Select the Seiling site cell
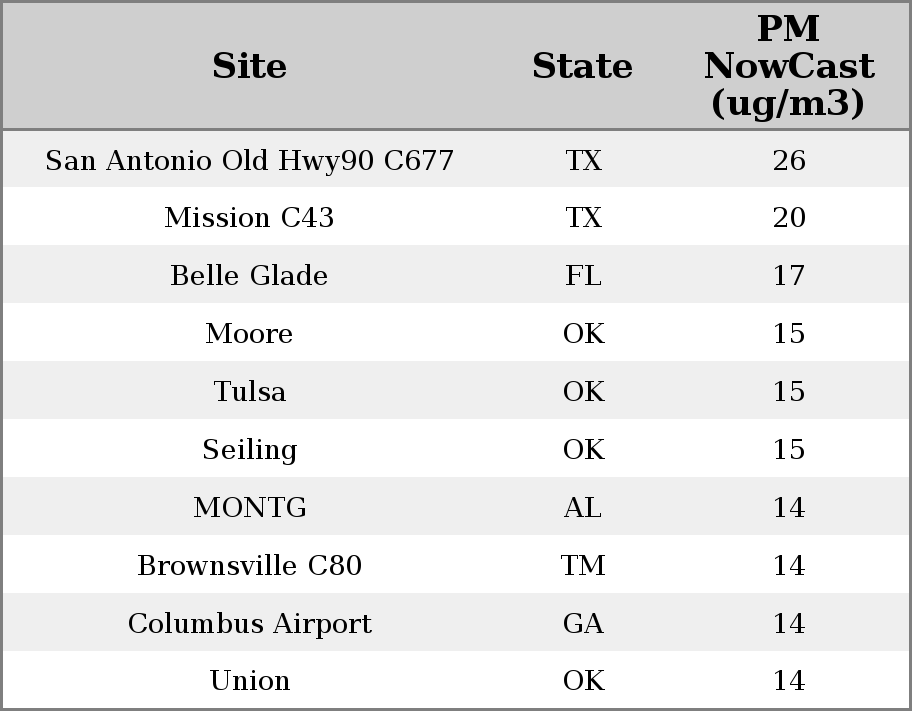 (x=249, y=449)
